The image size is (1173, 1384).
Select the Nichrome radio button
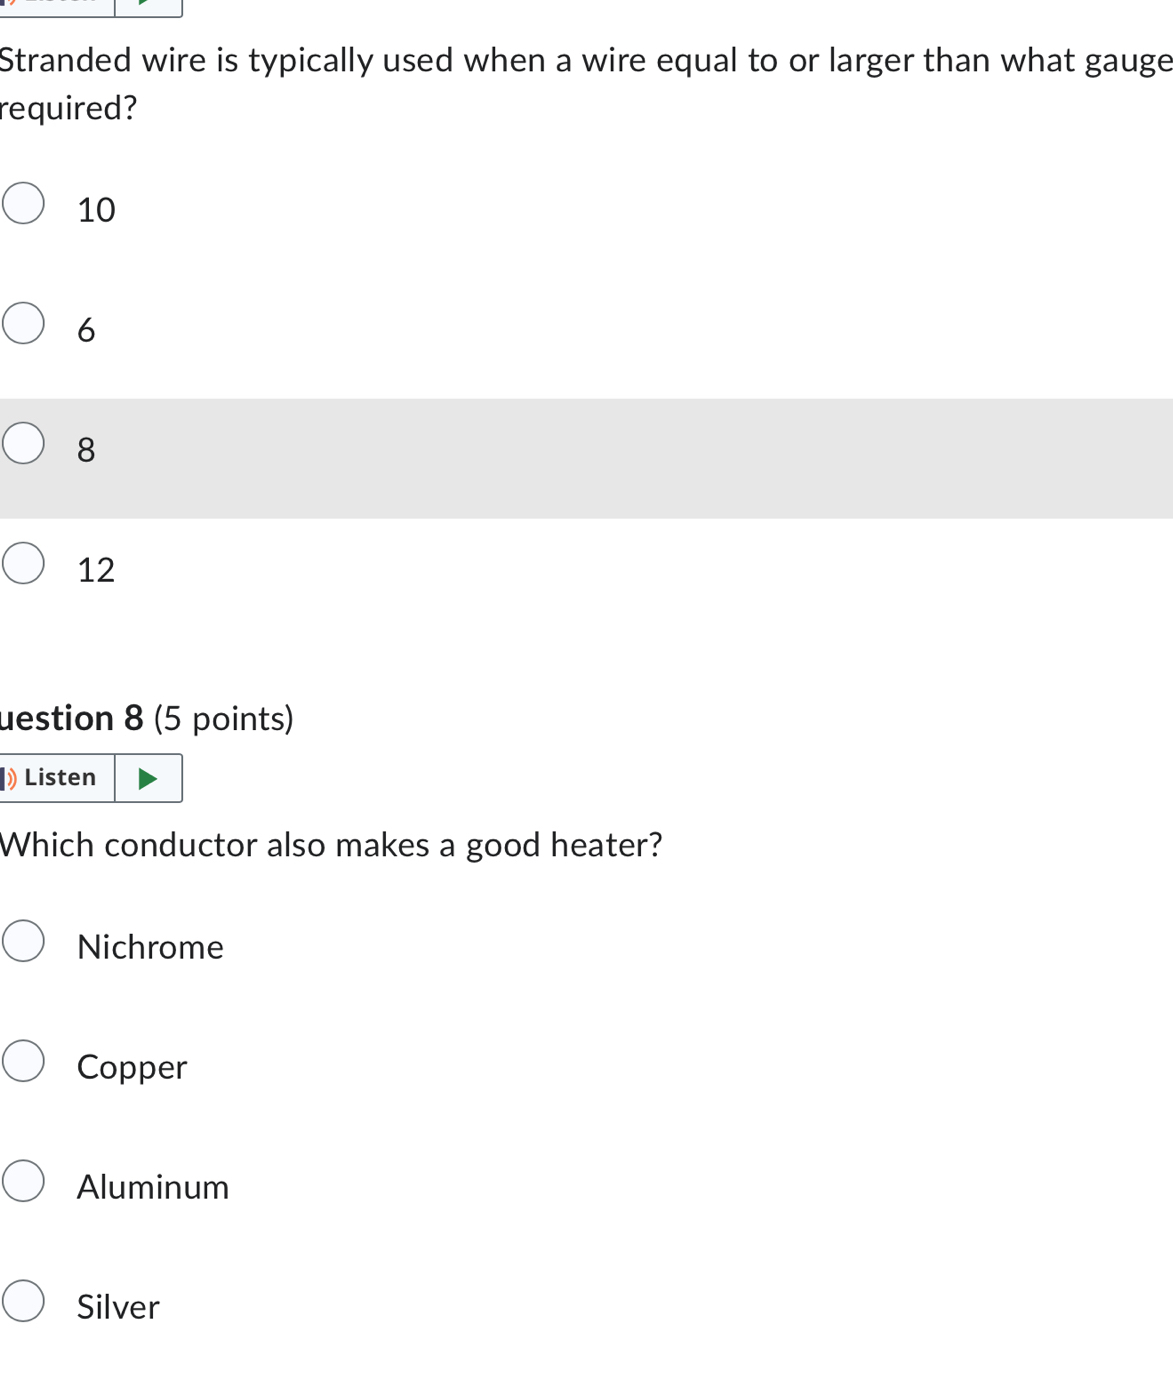point(23,941)
